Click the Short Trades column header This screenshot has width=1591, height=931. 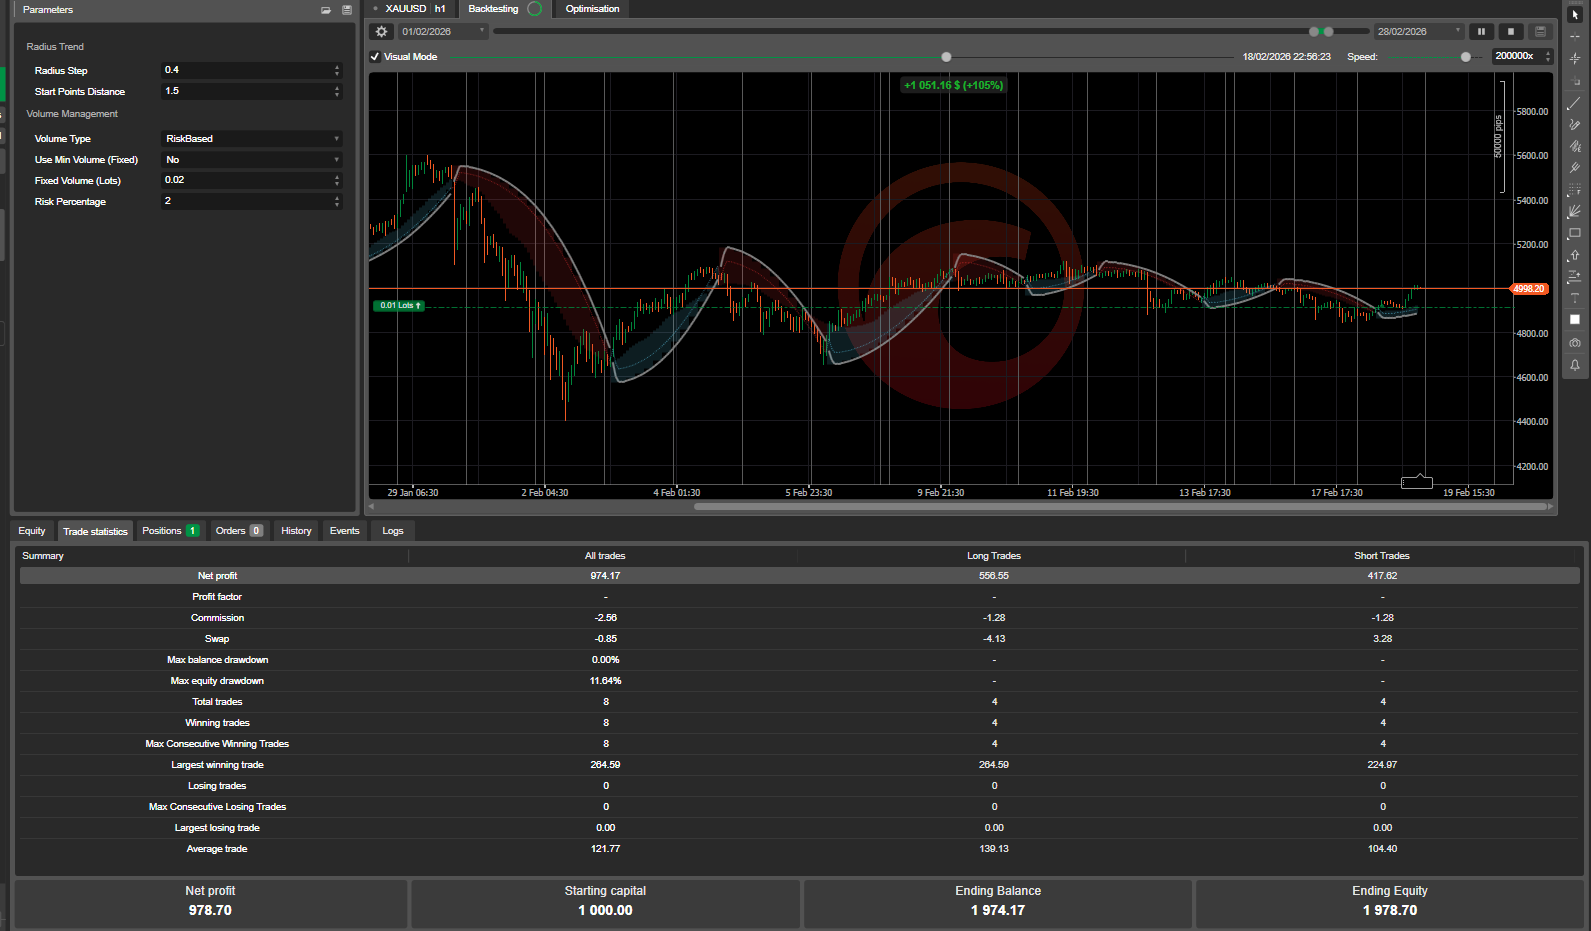[x=1382, y=556]
